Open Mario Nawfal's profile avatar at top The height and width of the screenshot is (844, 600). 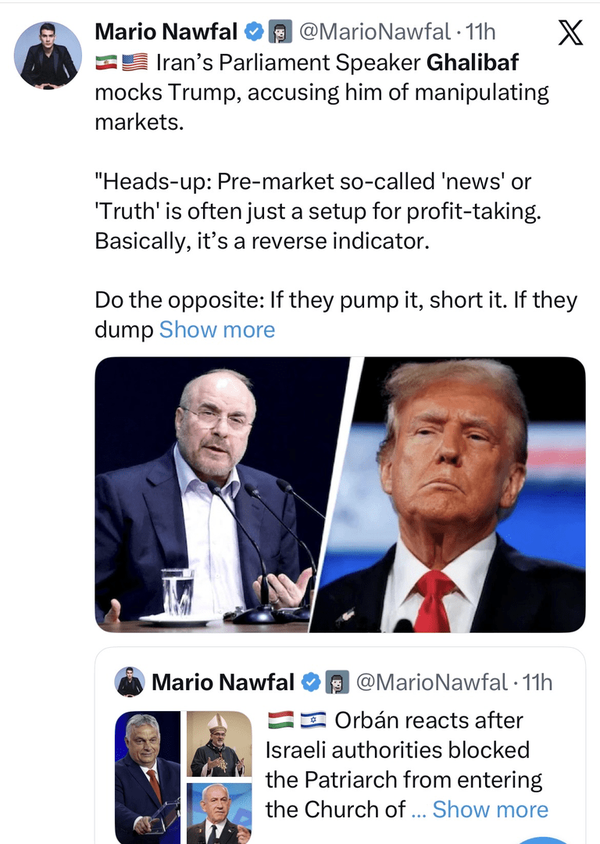pyautogui.click(x=48, y=54)
